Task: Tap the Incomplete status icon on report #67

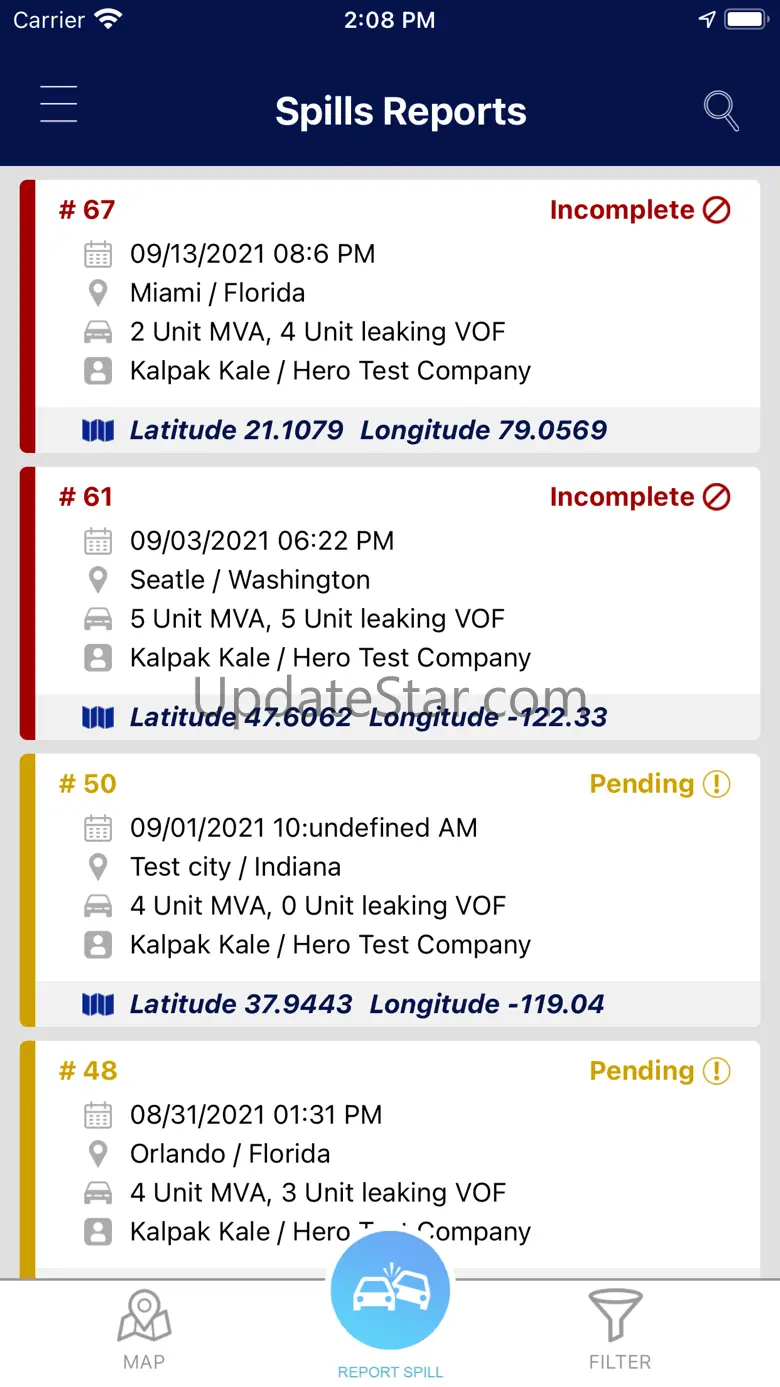Action: (717, 210)
